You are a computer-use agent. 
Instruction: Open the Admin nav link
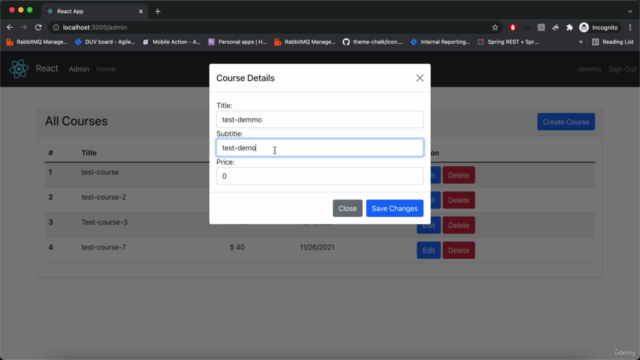(79, 69)
